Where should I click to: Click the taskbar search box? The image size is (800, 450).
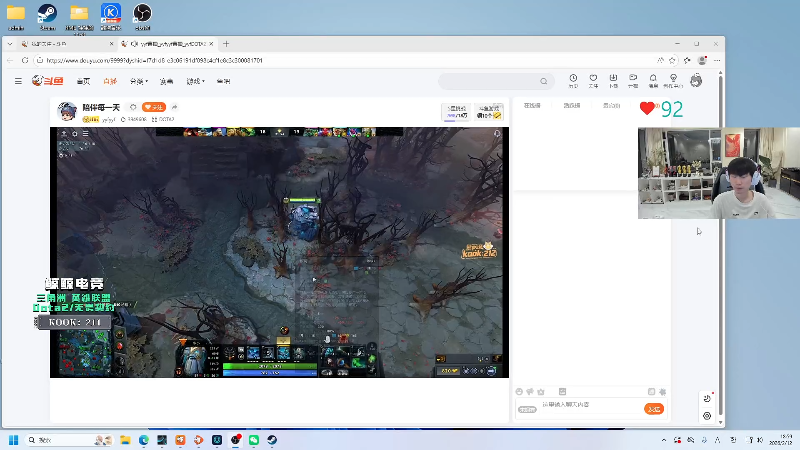pyautogui.click(x=69, y=440)
